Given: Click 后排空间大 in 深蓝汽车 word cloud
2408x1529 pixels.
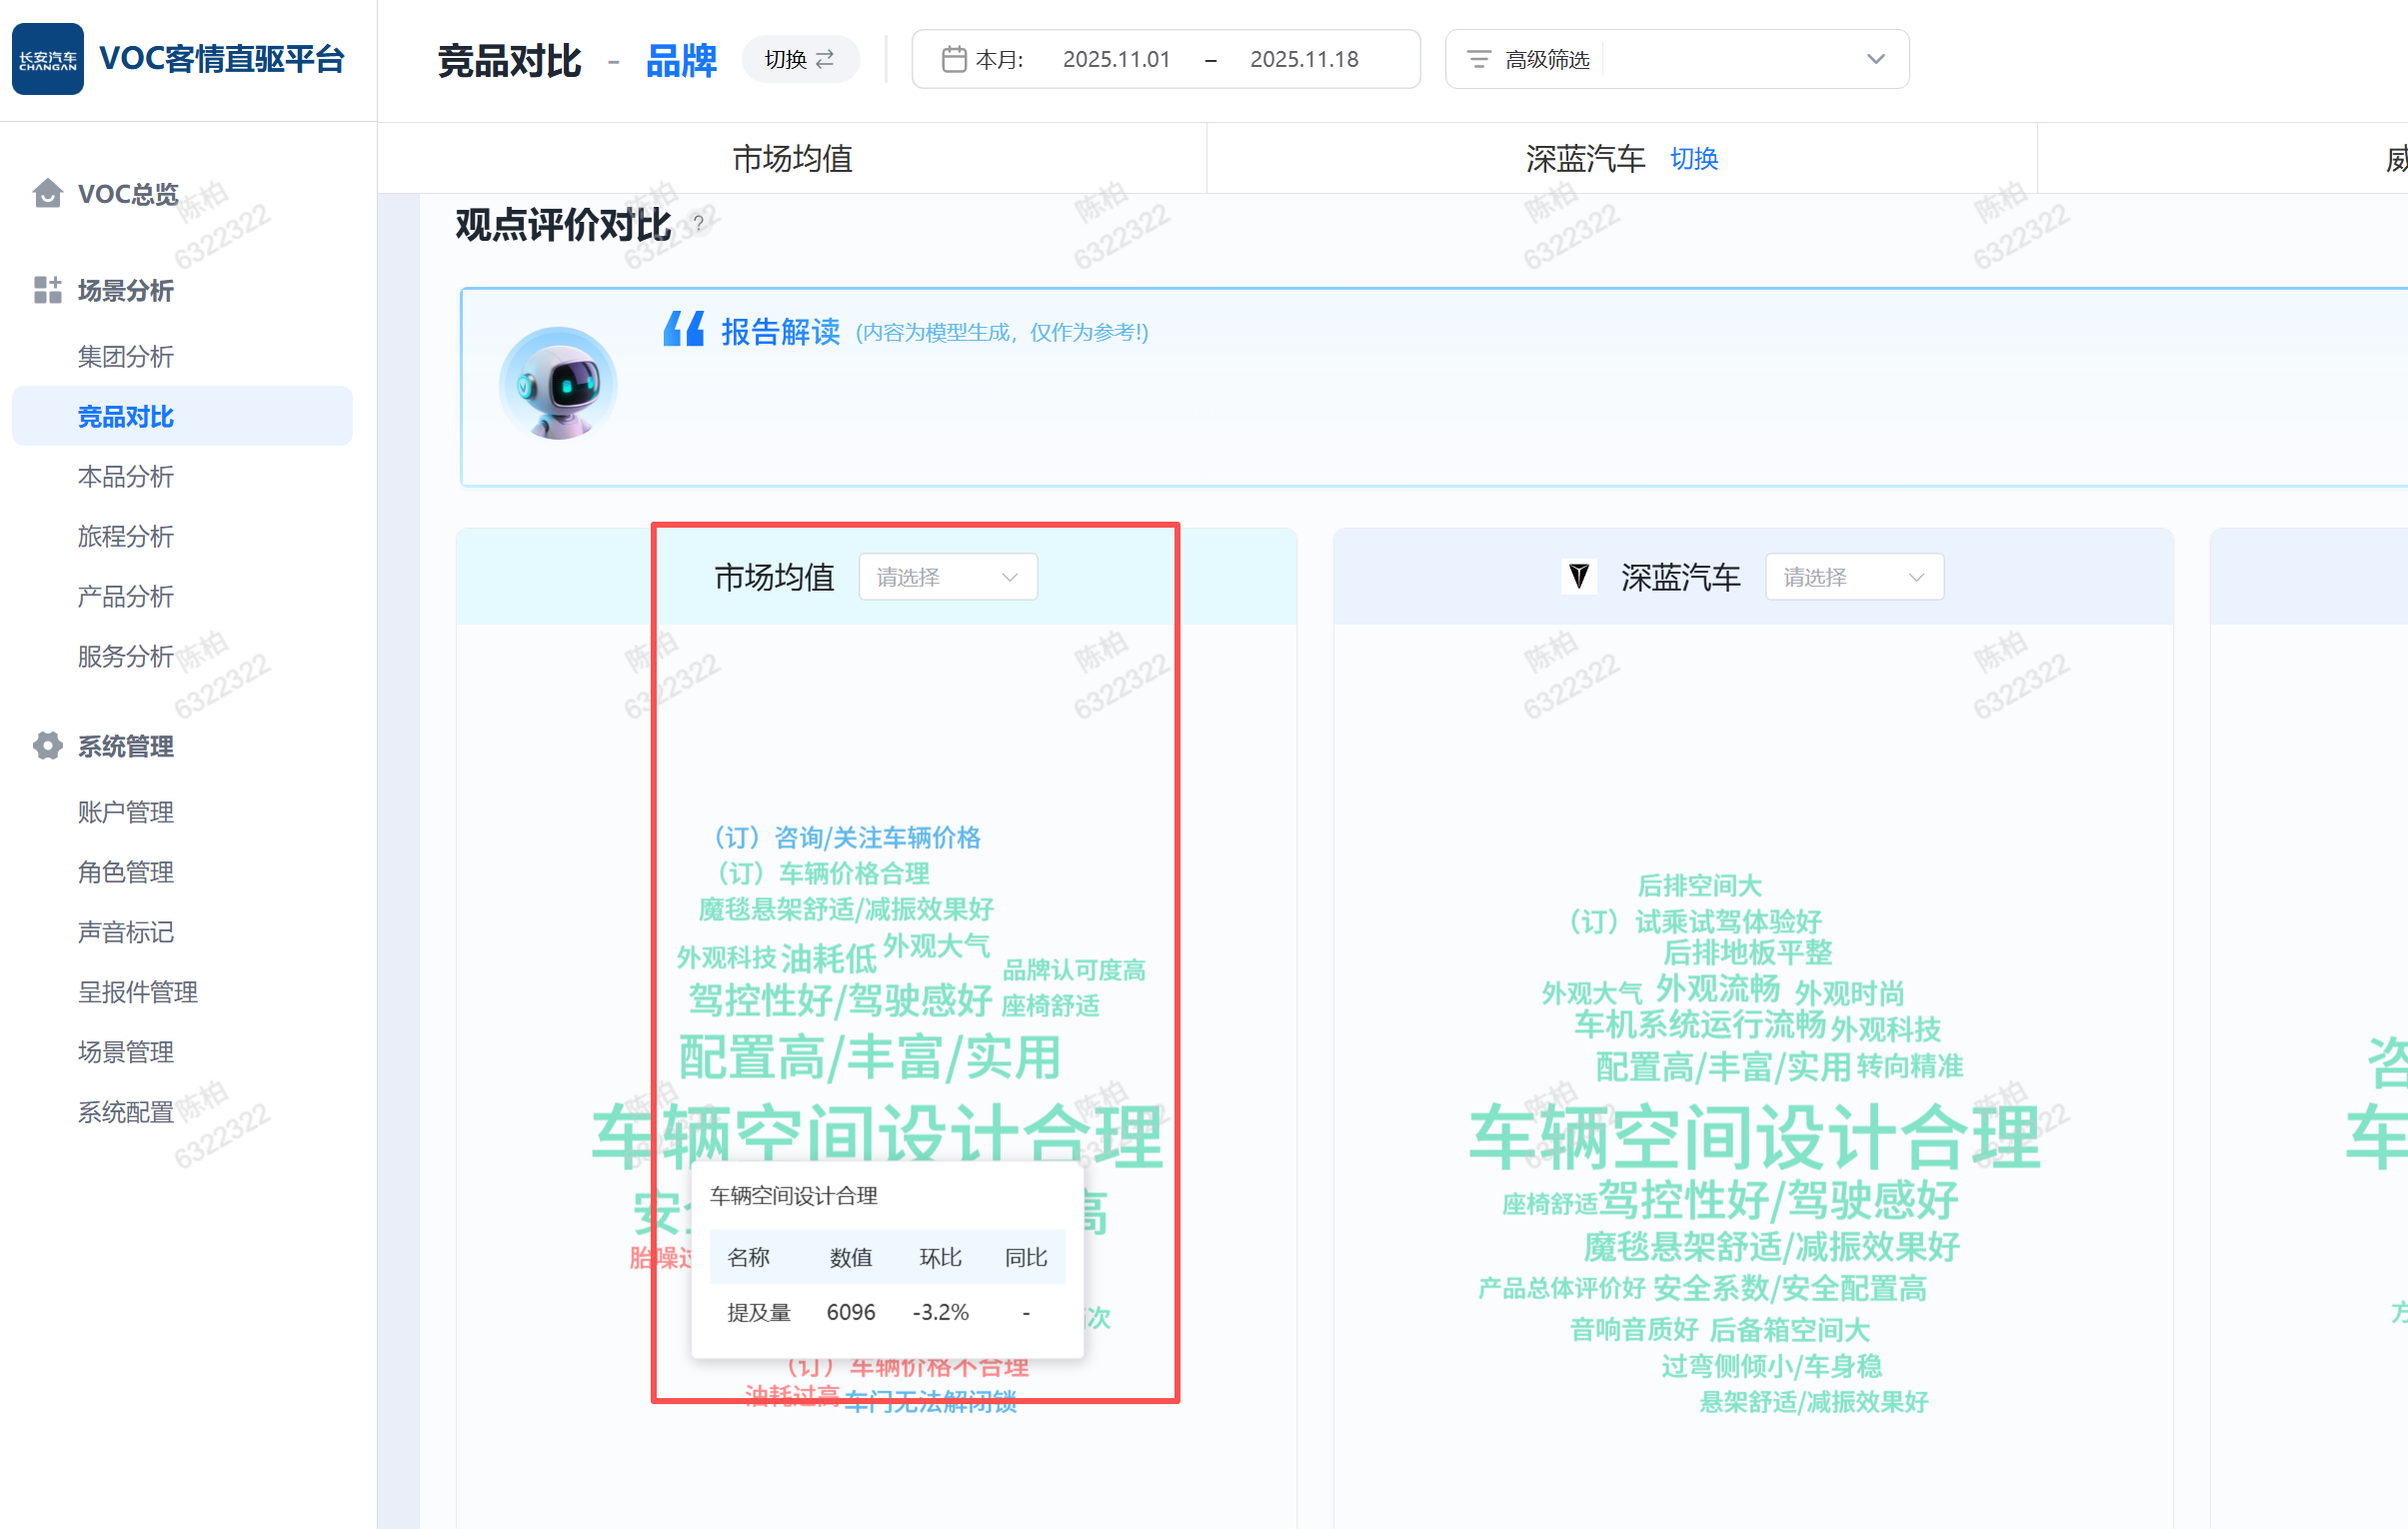Looking at the screenshot, I should coord(1698,885).
